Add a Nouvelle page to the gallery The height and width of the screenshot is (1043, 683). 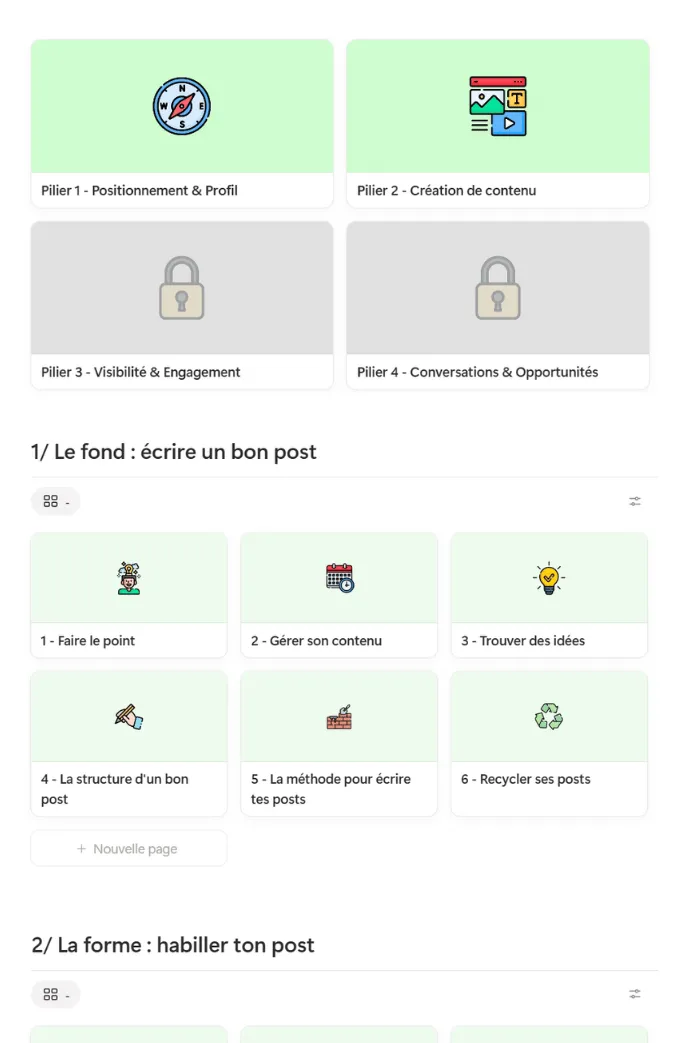point(129,849)
